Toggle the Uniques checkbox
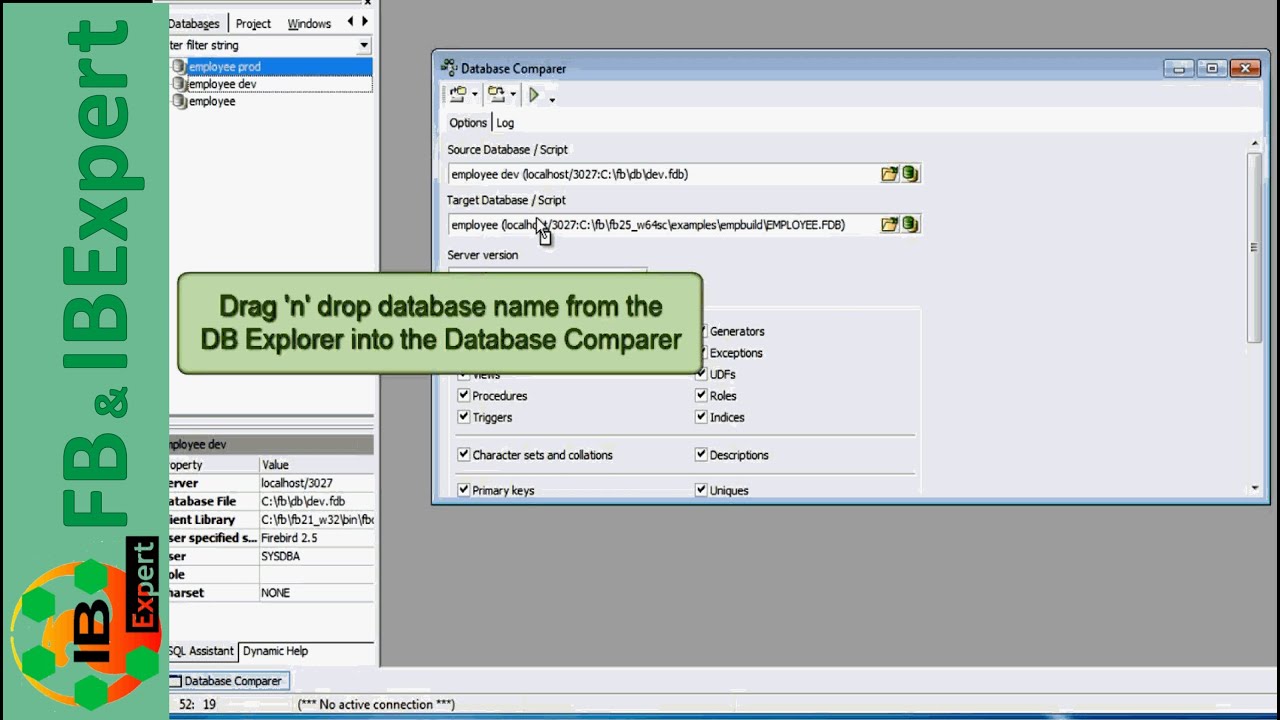This screenshot has height=720, width=1280. [x=702, y=491]
